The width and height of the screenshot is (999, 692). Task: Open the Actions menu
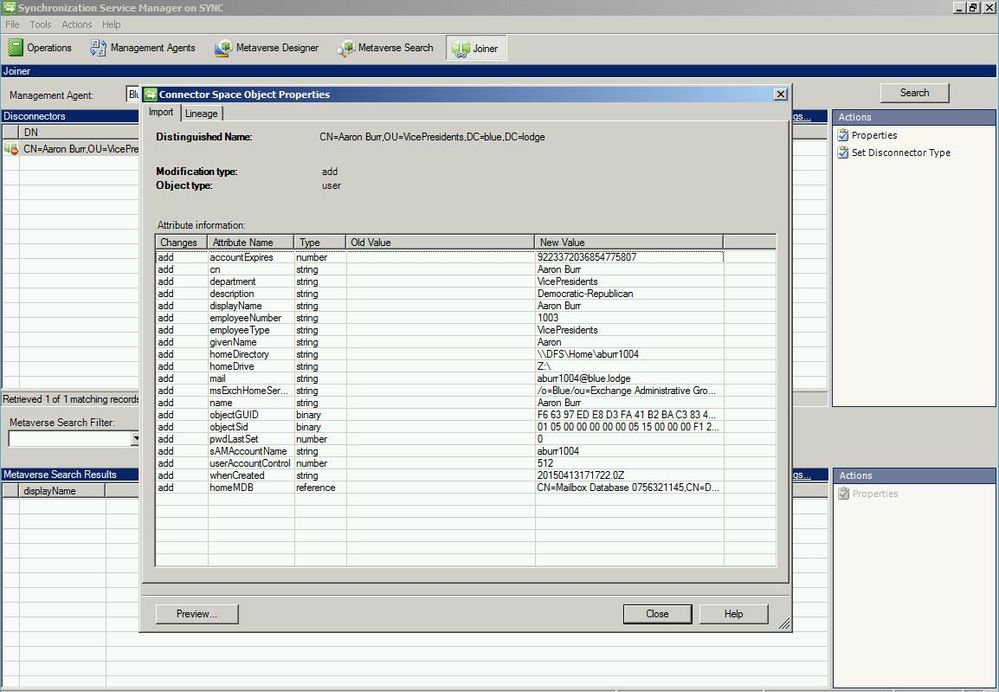(x=76, y=24)
